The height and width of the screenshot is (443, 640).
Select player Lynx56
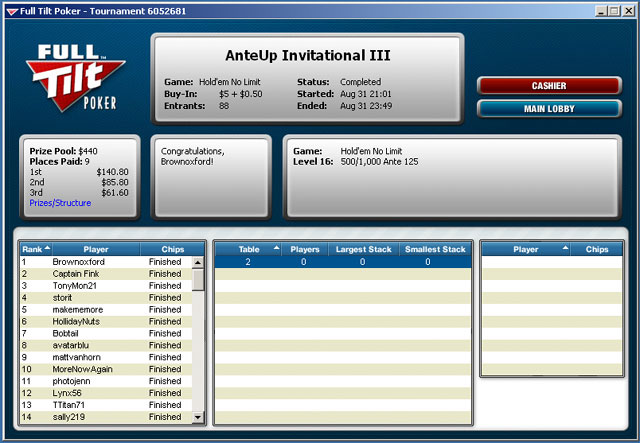pos(106,393)
